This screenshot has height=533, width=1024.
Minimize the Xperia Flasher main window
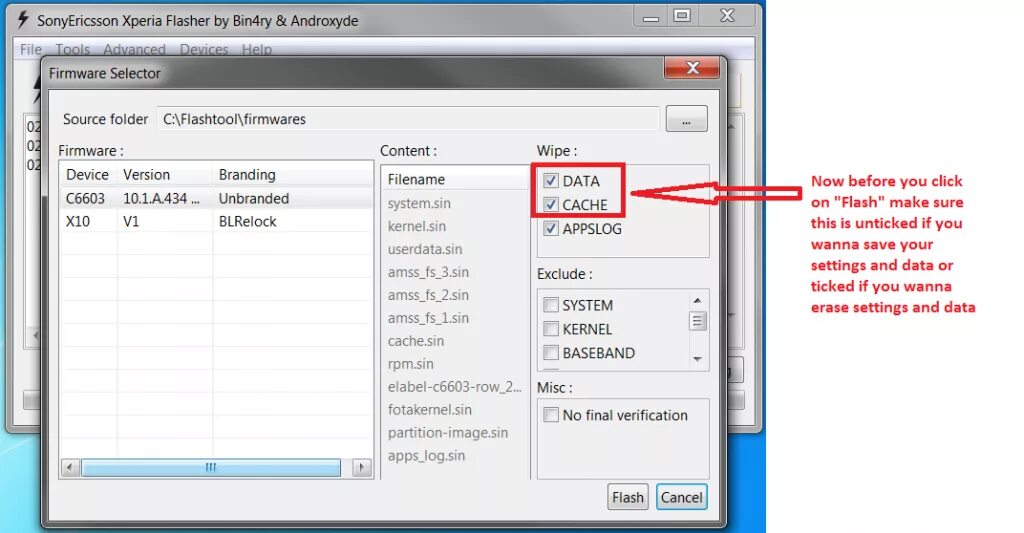651,17
